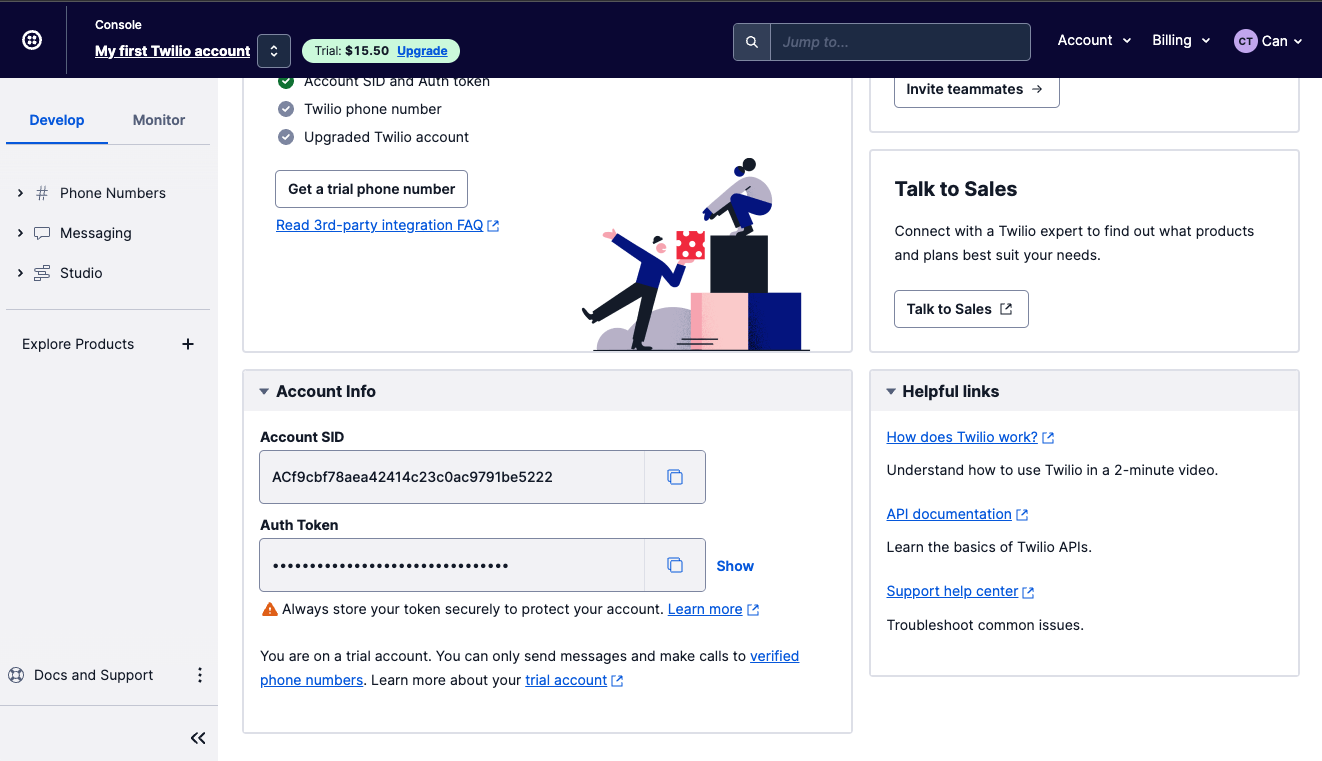Click the CT user avatar

coord(1245,41)
